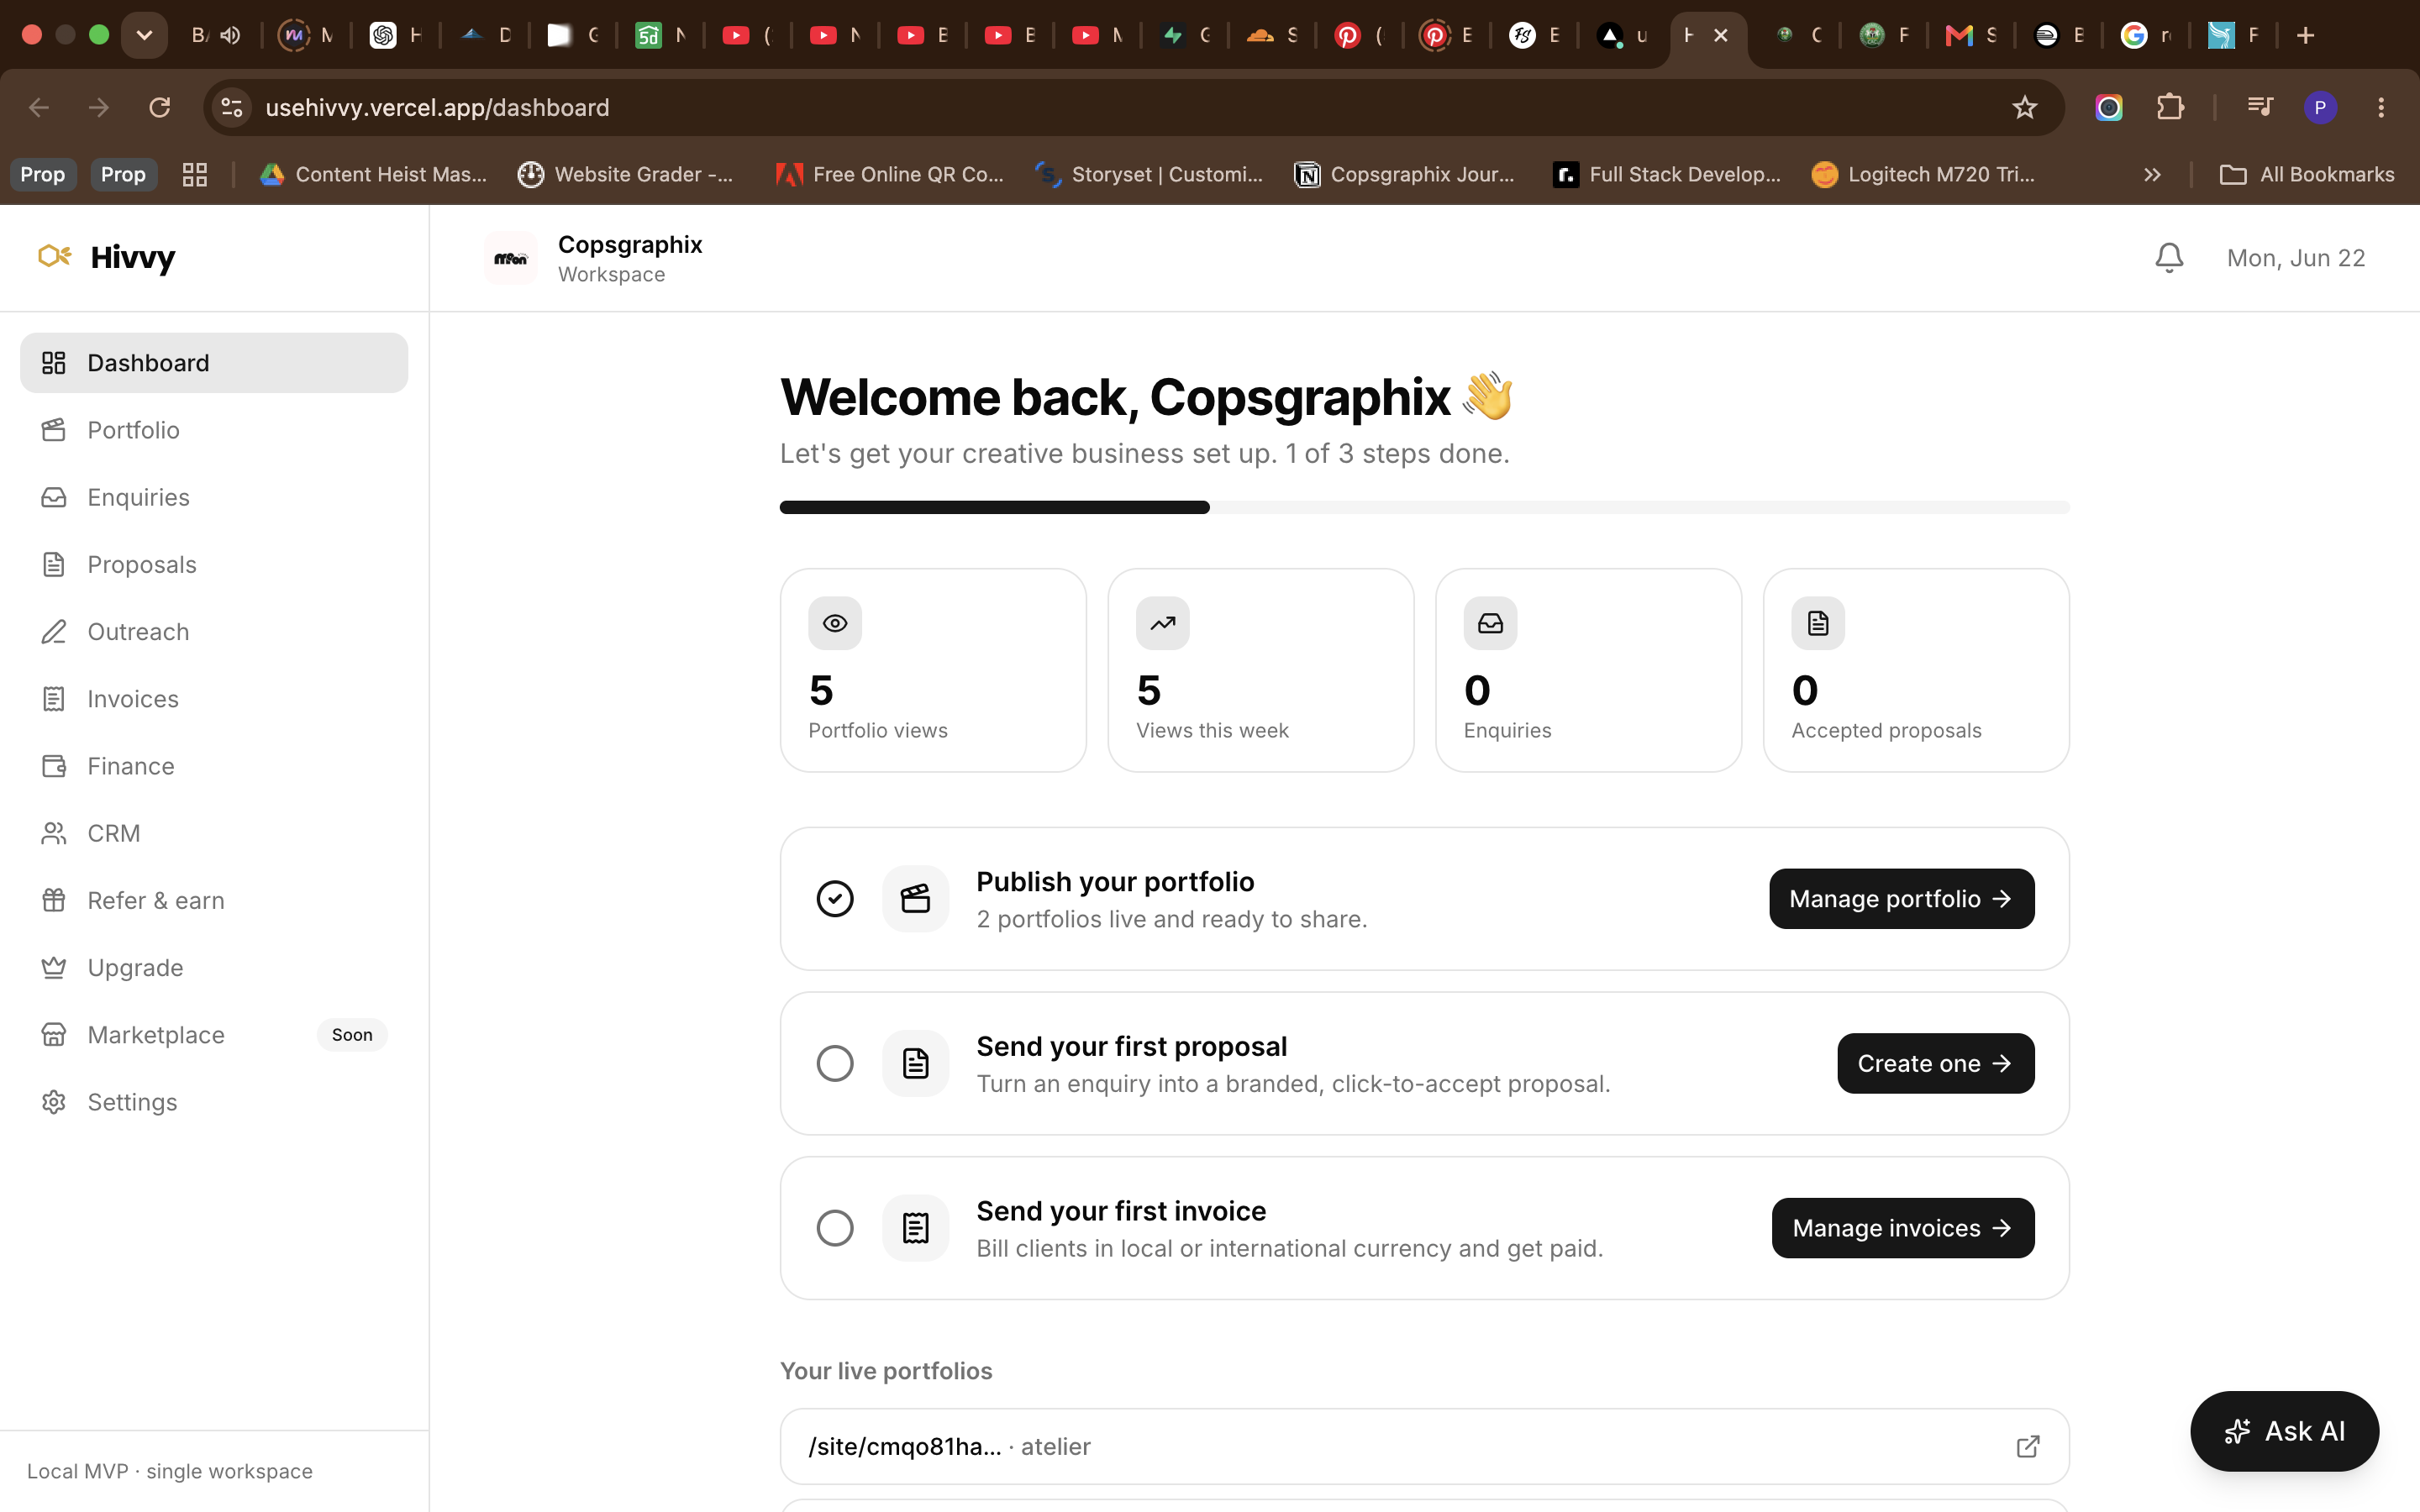Open the browser extensions puzzle icon

pyautogui.click(x=2169, y=107)
